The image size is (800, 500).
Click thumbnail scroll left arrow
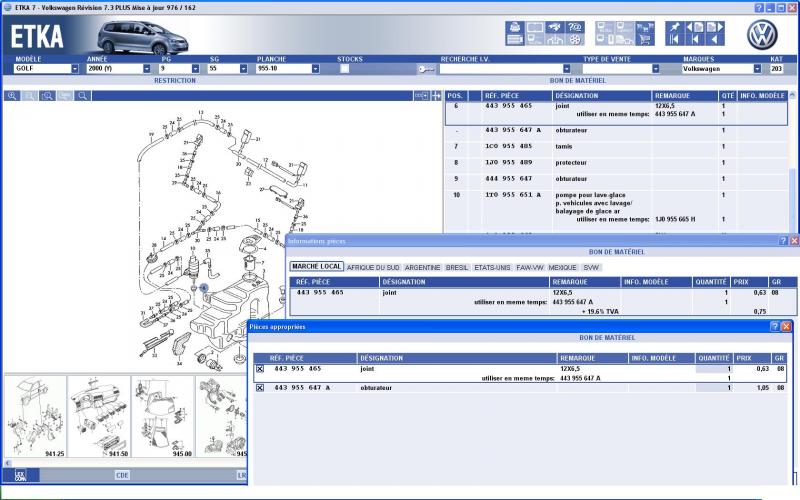tap(8, 463)
